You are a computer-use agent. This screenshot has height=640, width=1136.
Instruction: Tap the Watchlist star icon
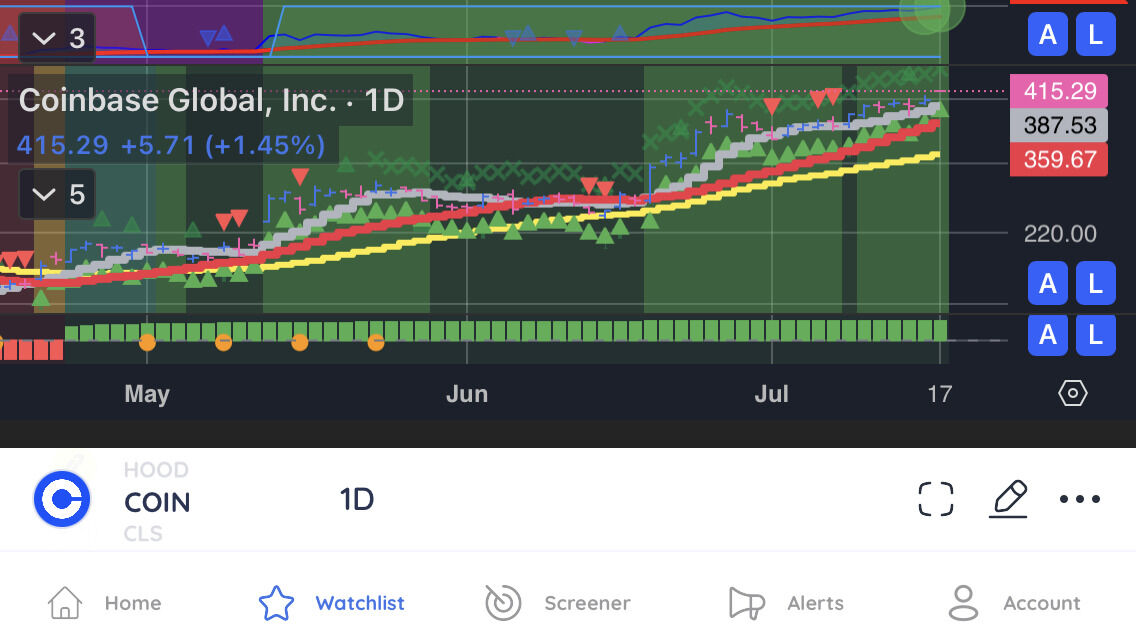pos(276,603)
